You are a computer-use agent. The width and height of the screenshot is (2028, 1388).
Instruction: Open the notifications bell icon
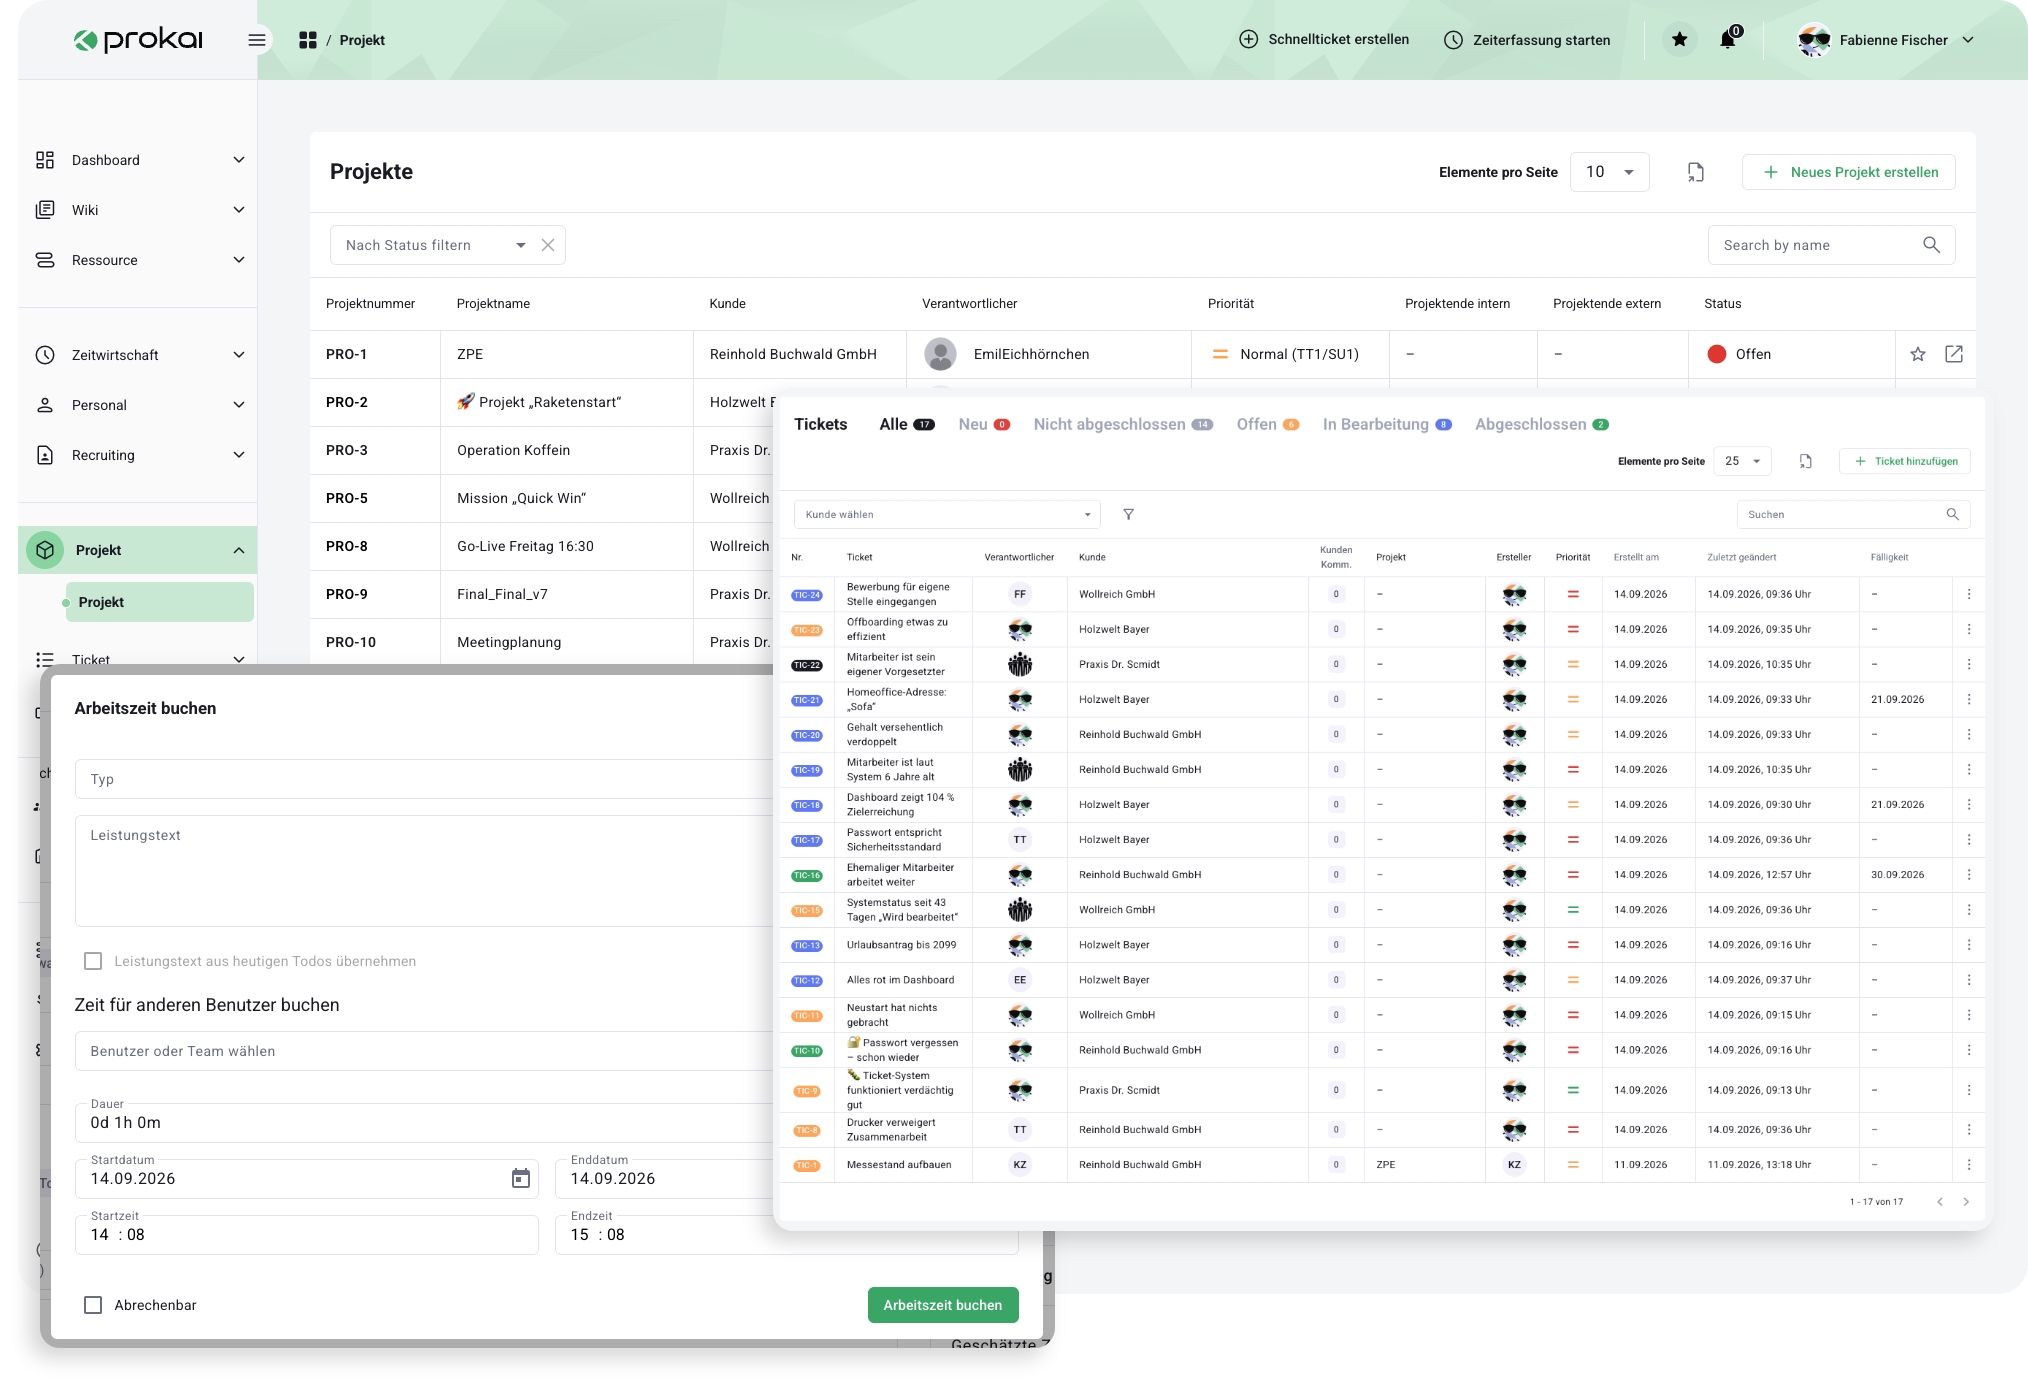click(1727, 40)
